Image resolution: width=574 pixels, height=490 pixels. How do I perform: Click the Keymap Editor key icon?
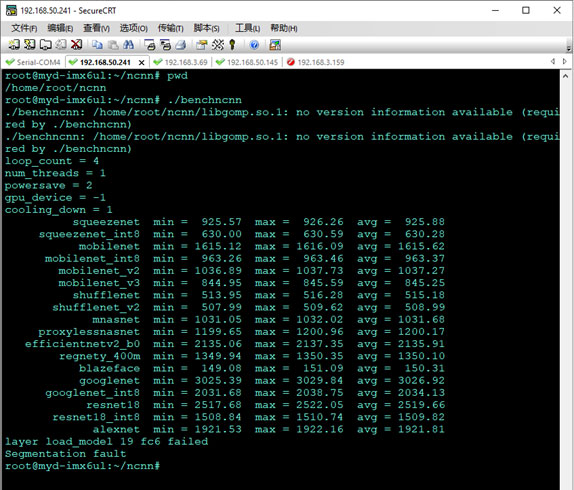(232, 45)
